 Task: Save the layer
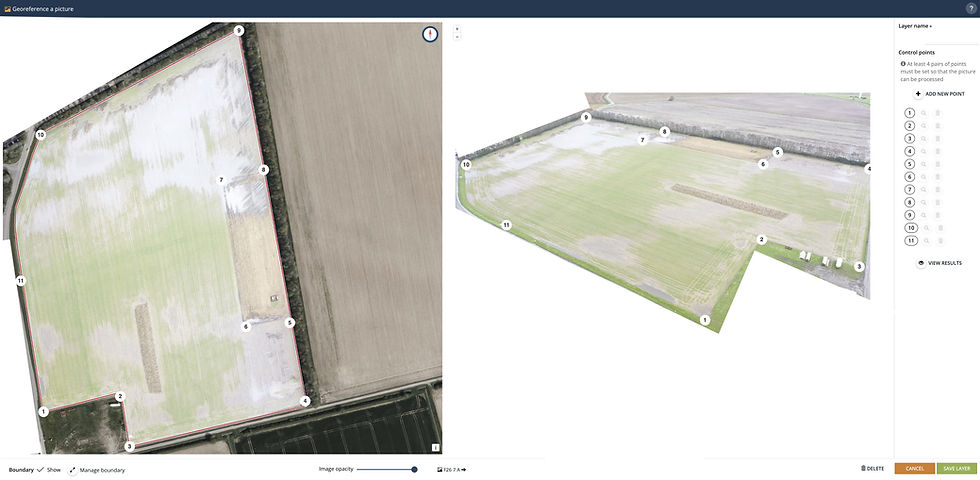pyautogui.click(x=957, y=468)
